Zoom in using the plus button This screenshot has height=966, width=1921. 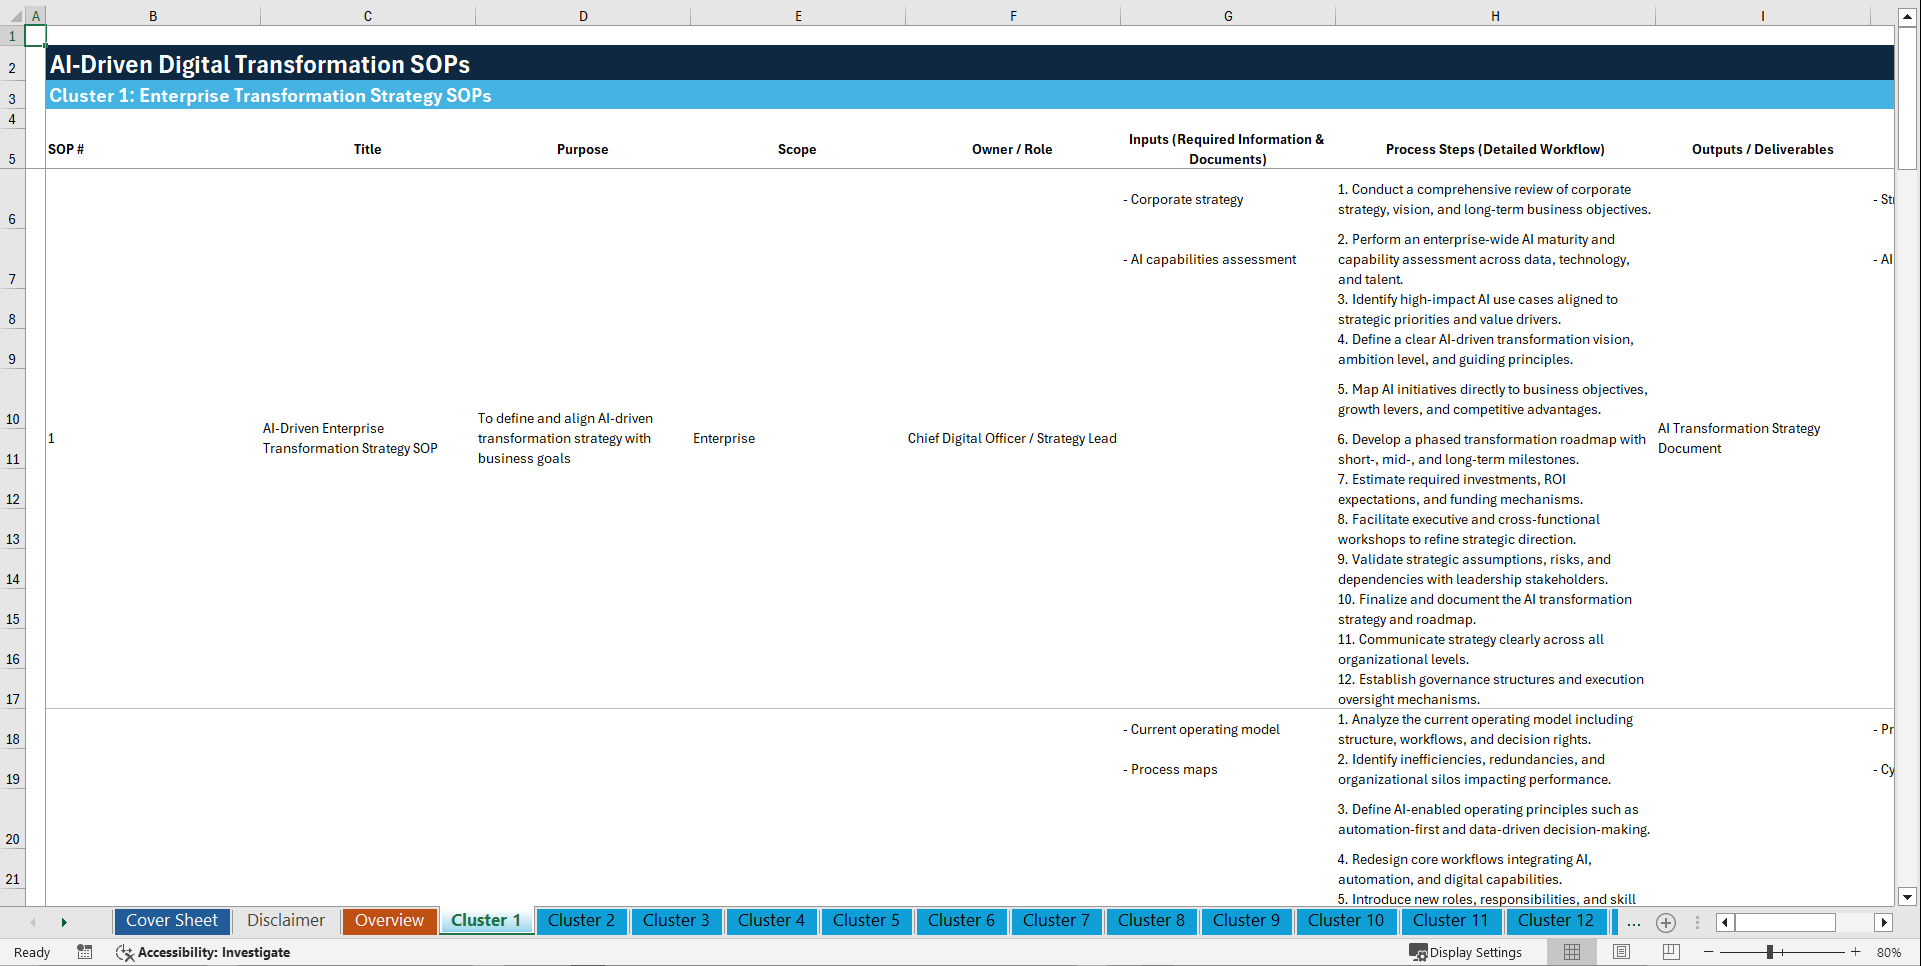(1856, 952)
